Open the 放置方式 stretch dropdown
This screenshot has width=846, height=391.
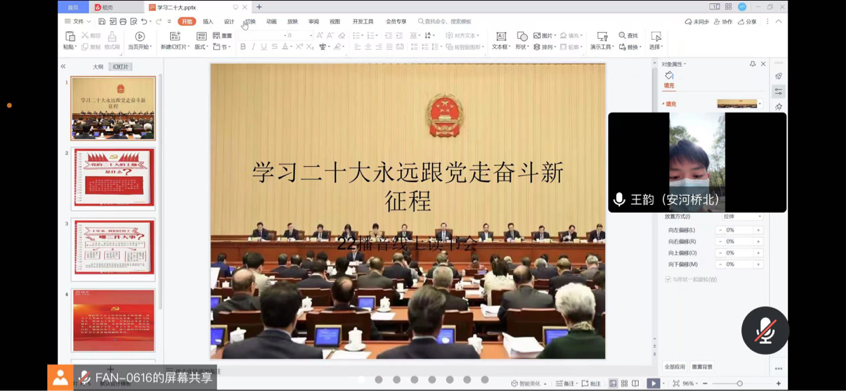(x=742, y=216)
